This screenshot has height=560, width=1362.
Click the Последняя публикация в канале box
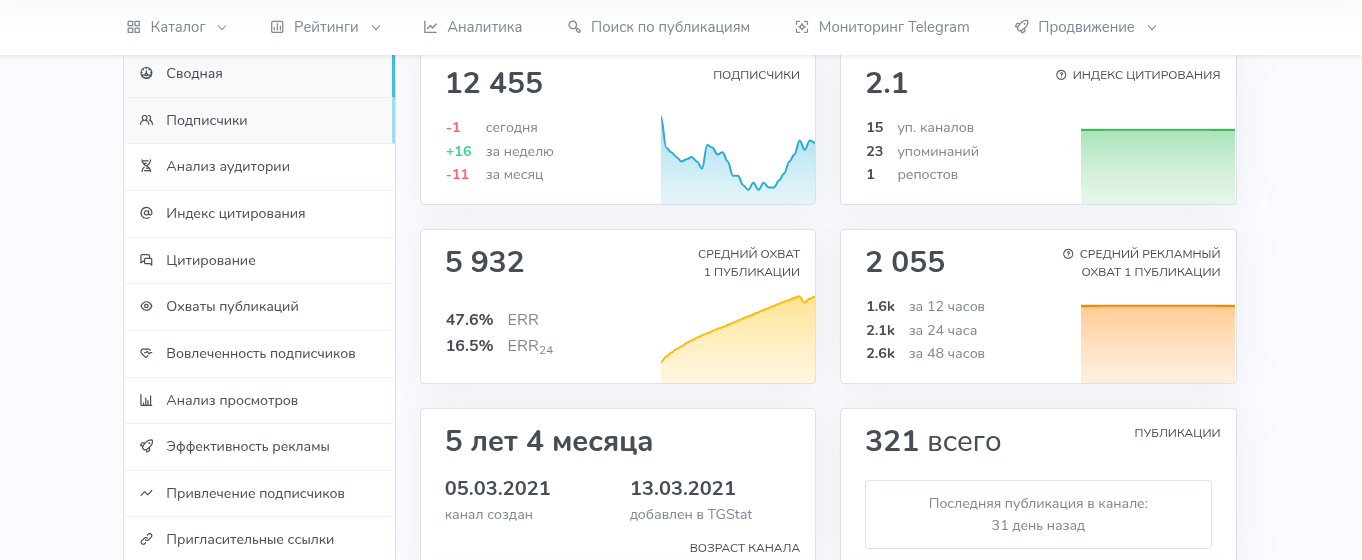1038,514
